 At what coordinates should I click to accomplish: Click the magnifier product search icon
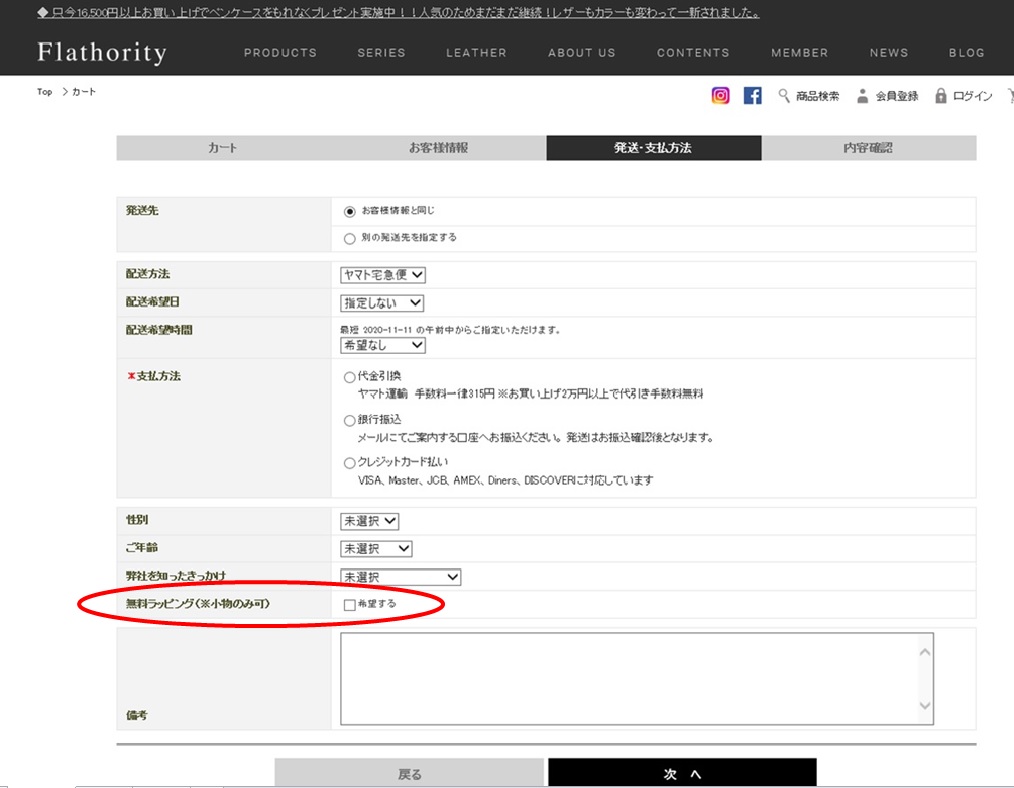click(x=784, y=96)
